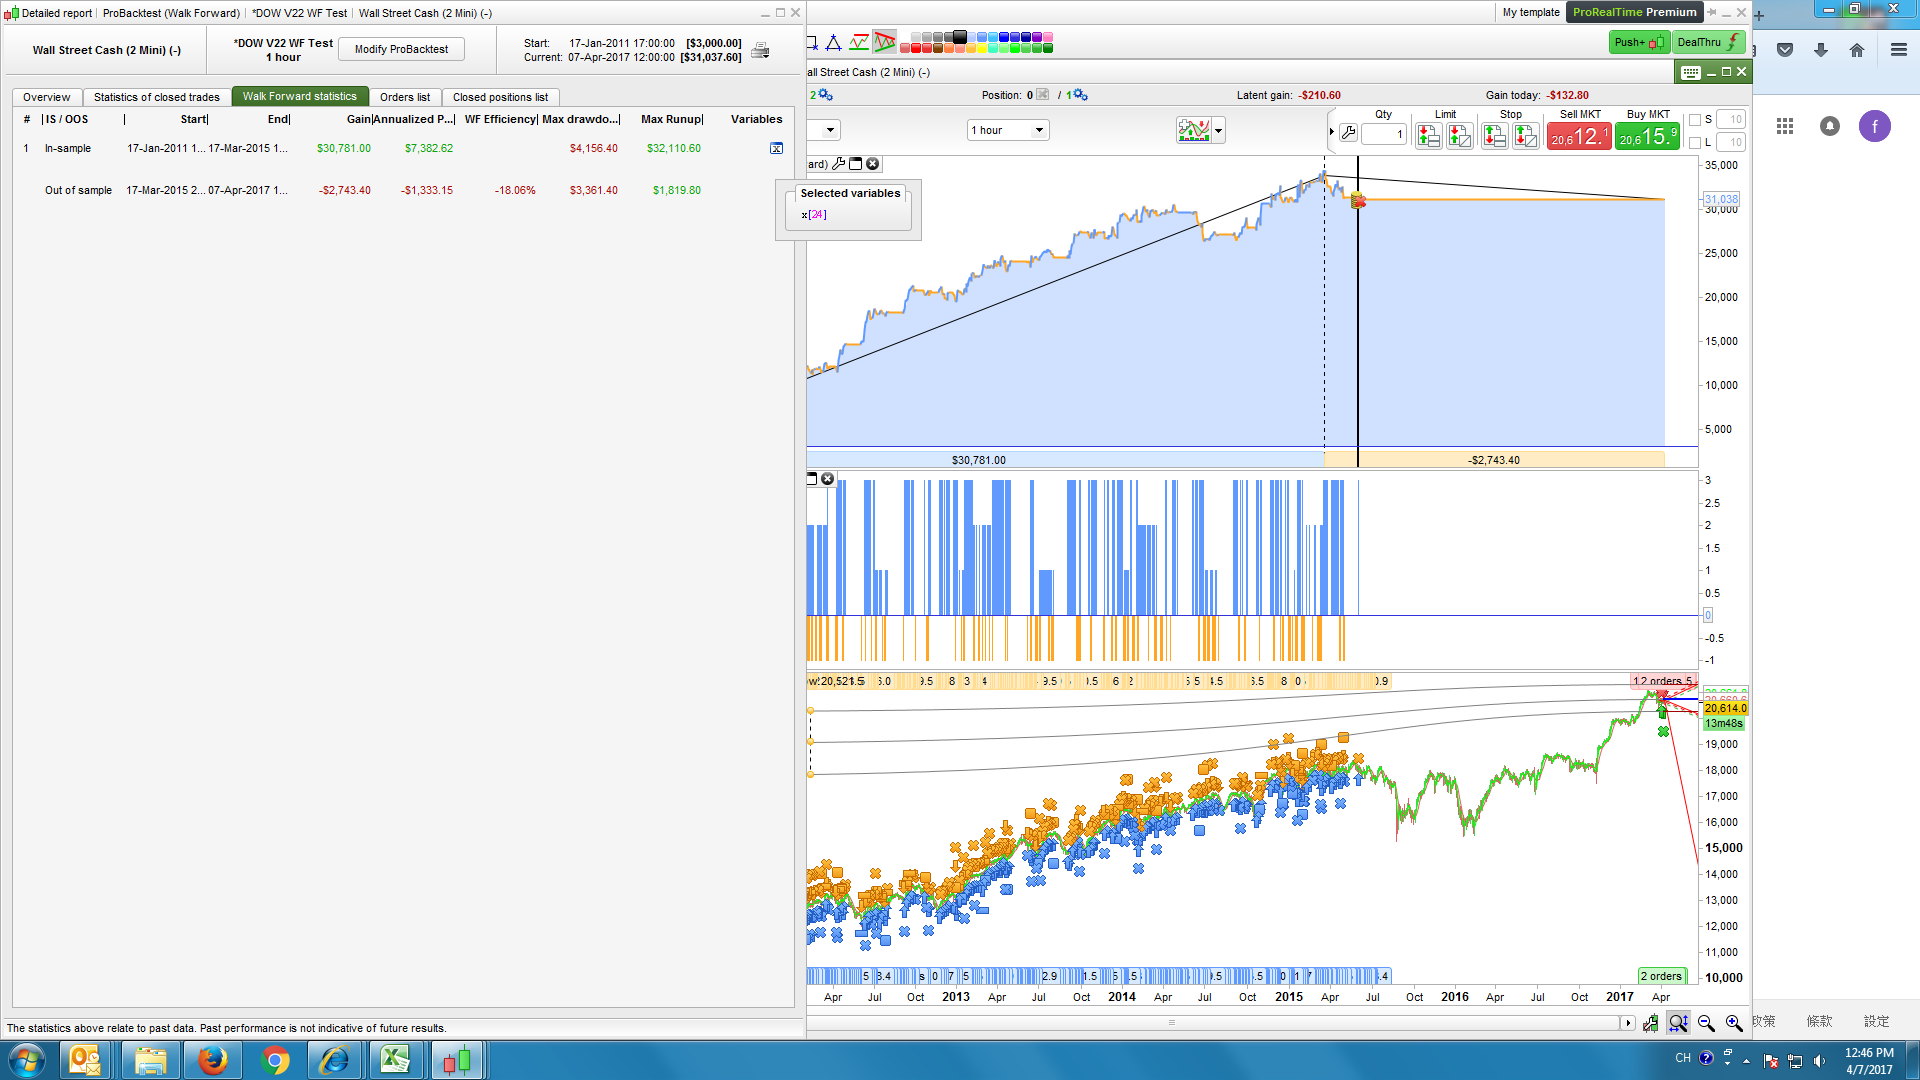Enable the S stop checkbox
The width and height of the screenshot is (1920, 1080).
(1695, 120)
